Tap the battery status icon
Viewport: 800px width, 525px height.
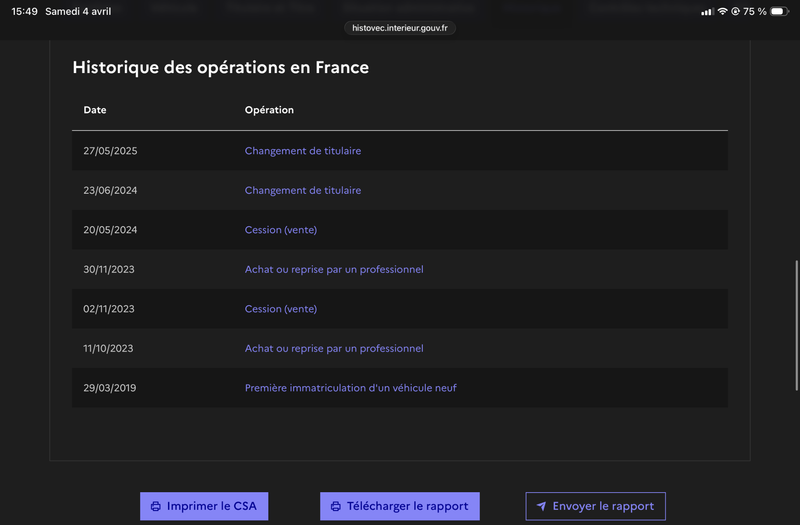click(x=779, y=12)
